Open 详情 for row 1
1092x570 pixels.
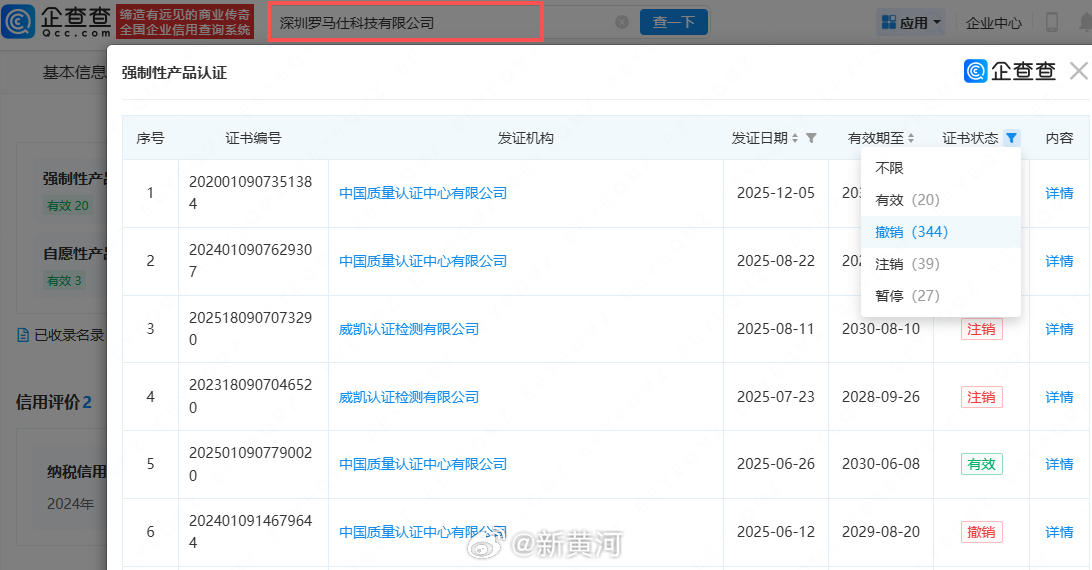point(1059,193)
